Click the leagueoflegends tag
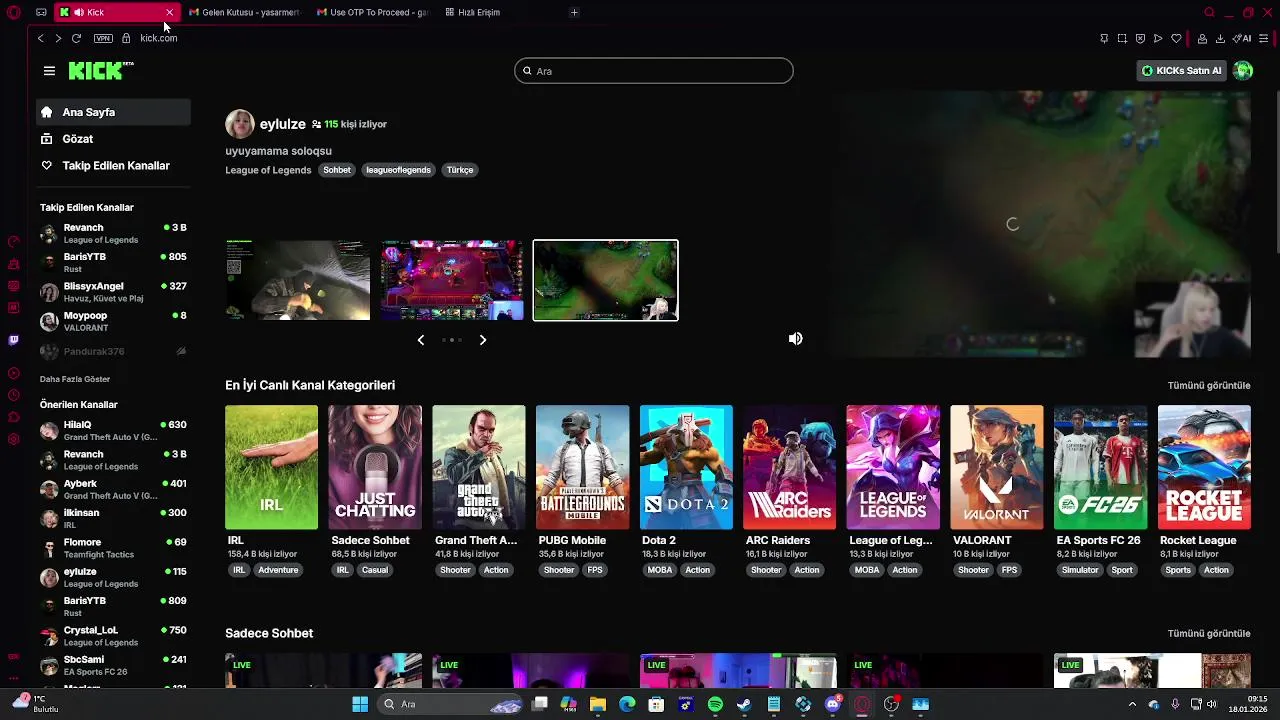Image resolution: width=1280 pixels, height=720 pixels. tap(398, 170)
